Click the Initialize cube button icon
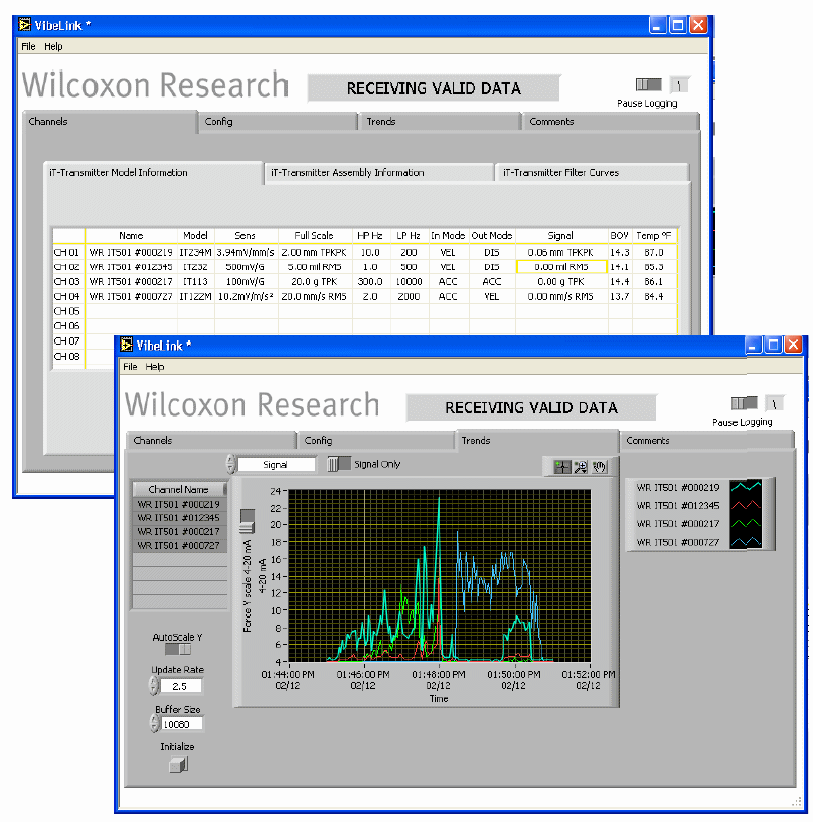The width and height of the screenshot is (813, 822). pos(177,765)
